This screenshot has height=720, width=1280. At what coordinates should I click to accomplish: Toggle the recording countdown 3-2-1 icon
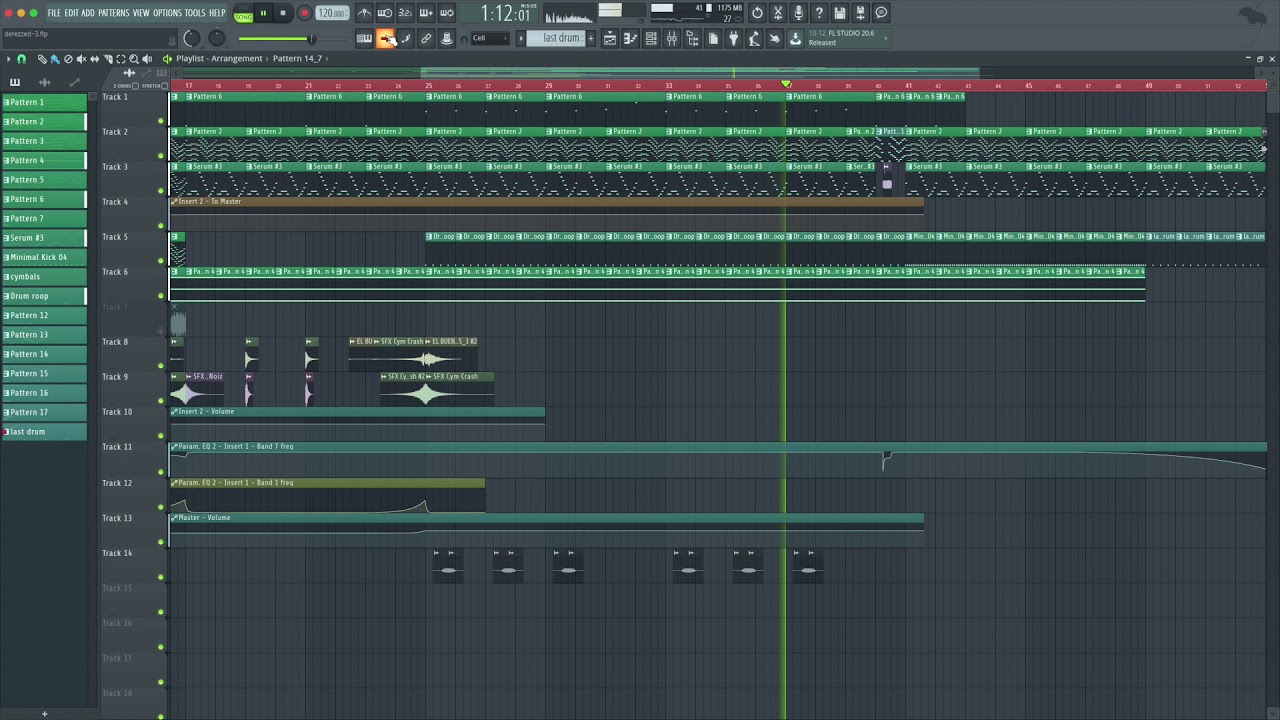(x=405, y=13)
